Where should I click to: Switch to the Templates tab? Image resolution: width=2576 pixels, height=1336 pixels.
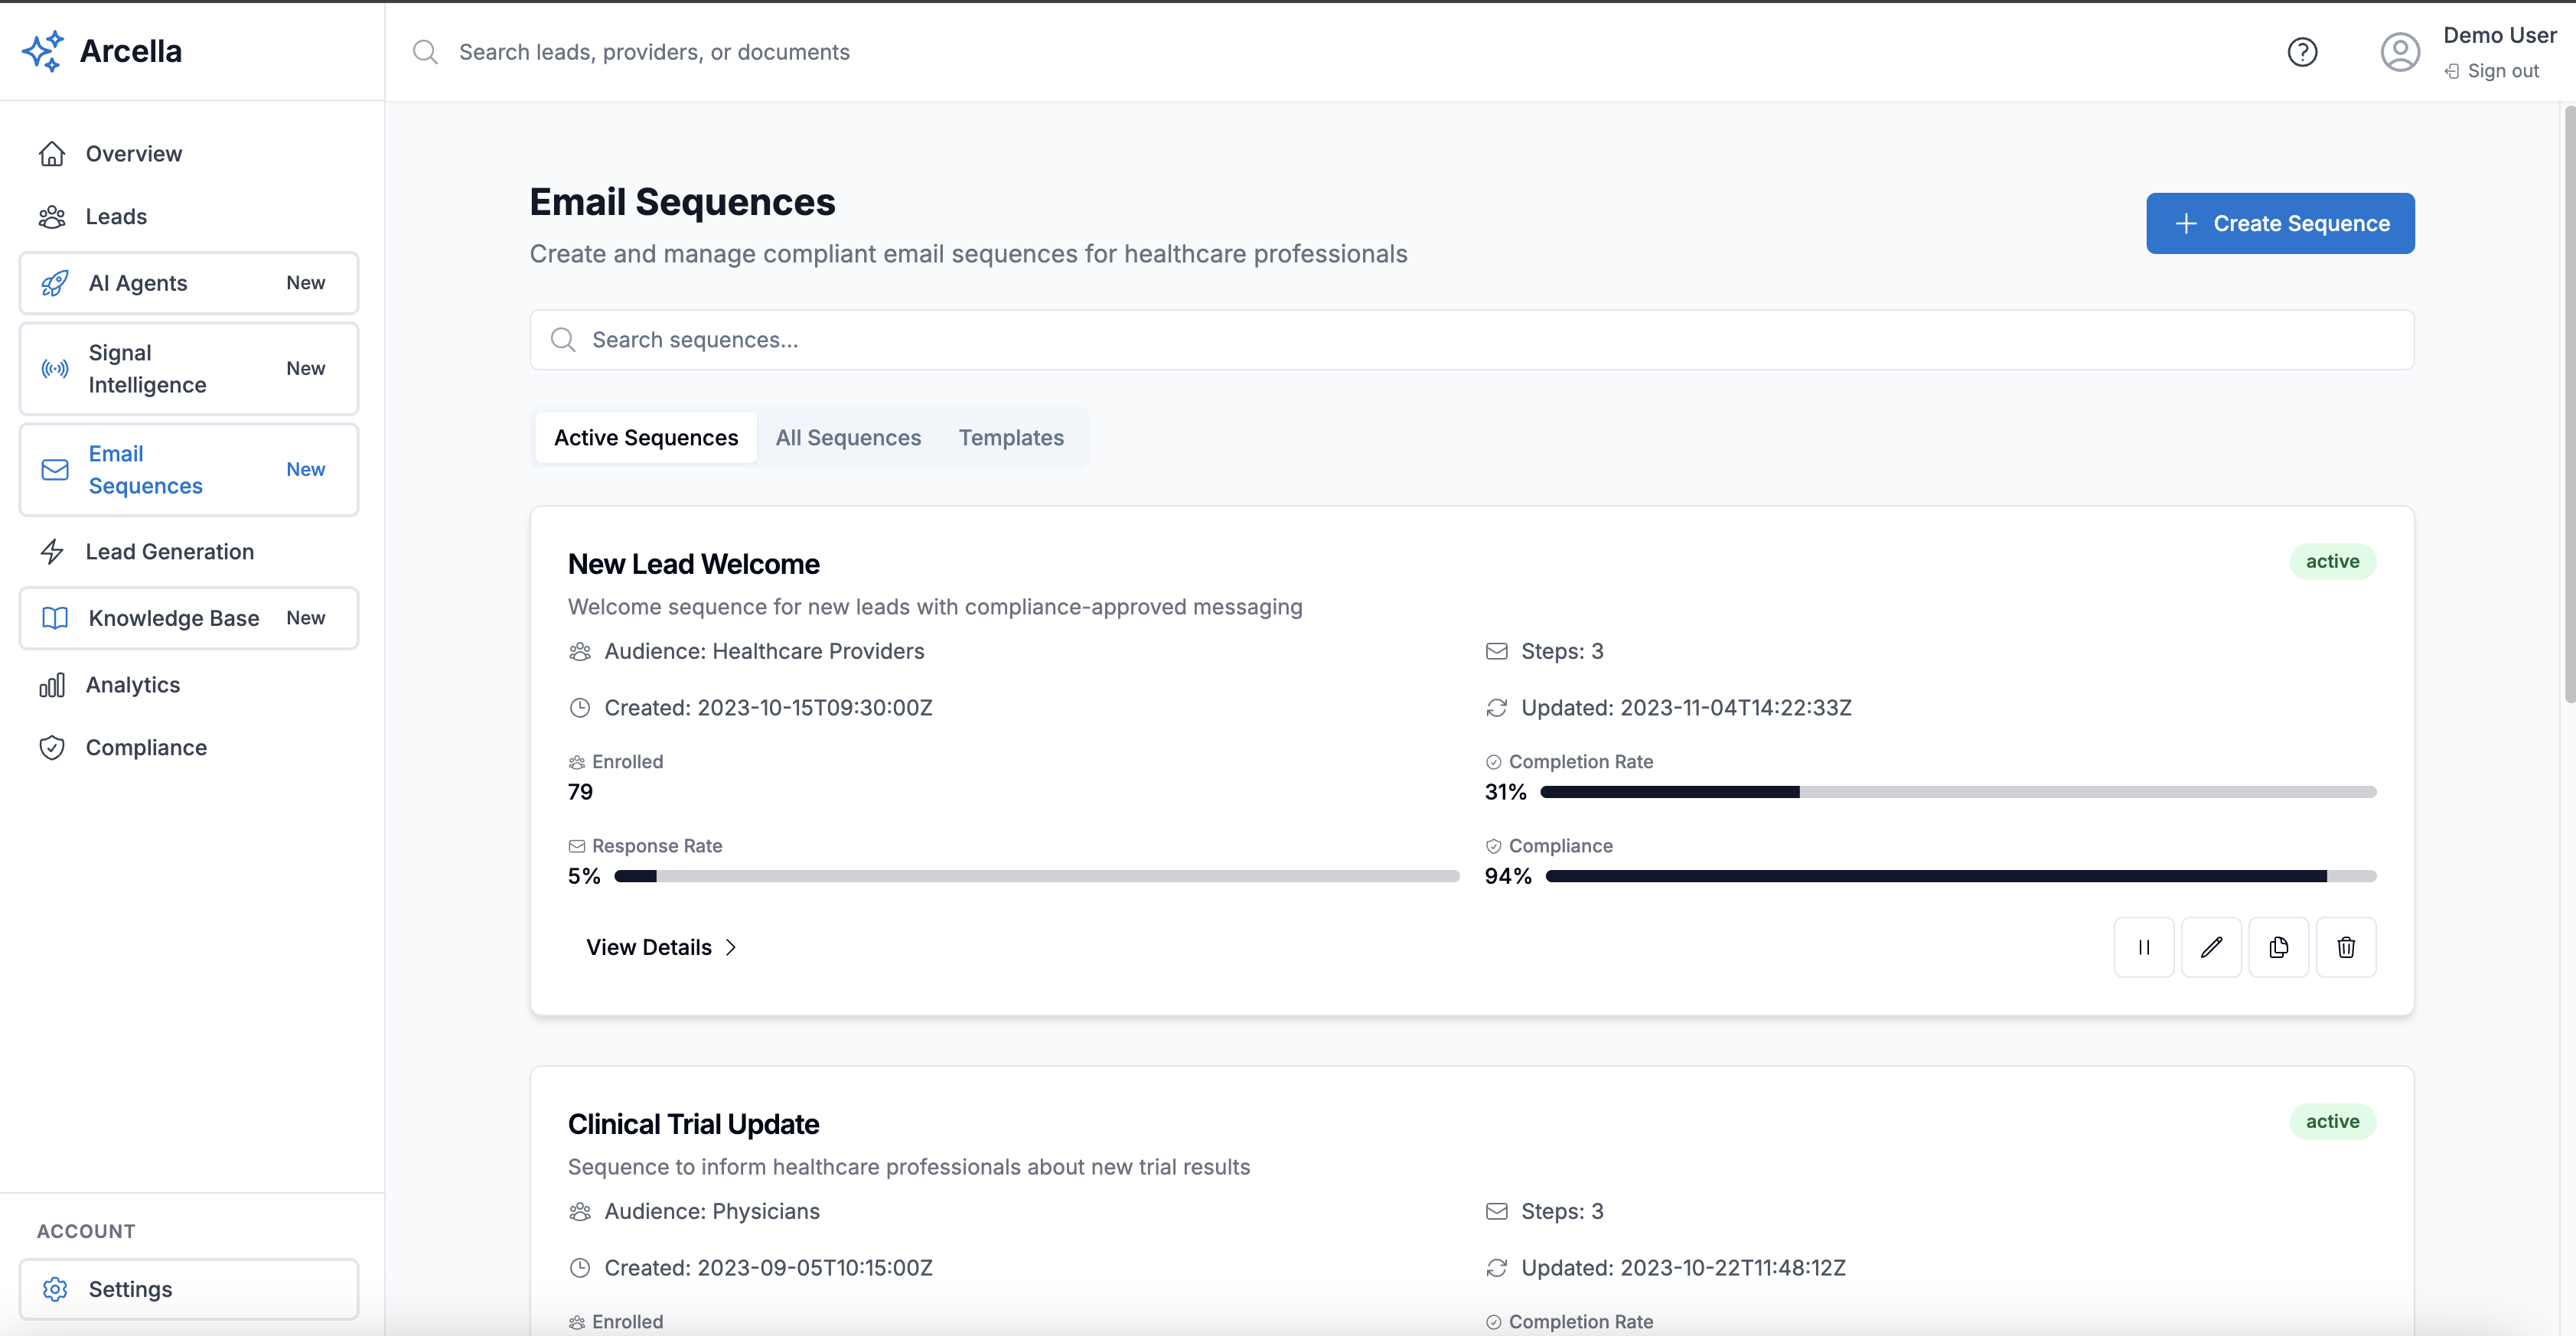pyautogui.click(x=1010, y=438)
